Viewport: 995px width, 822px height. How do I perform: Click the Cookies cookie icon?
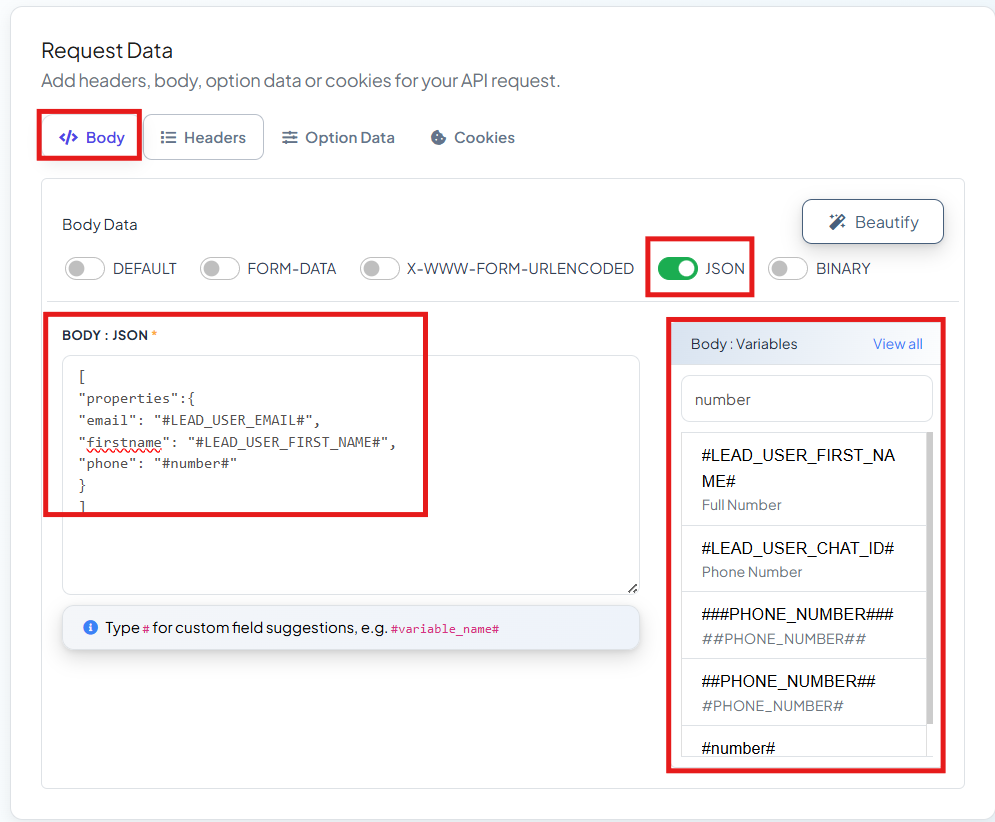[x=438, y=137]
